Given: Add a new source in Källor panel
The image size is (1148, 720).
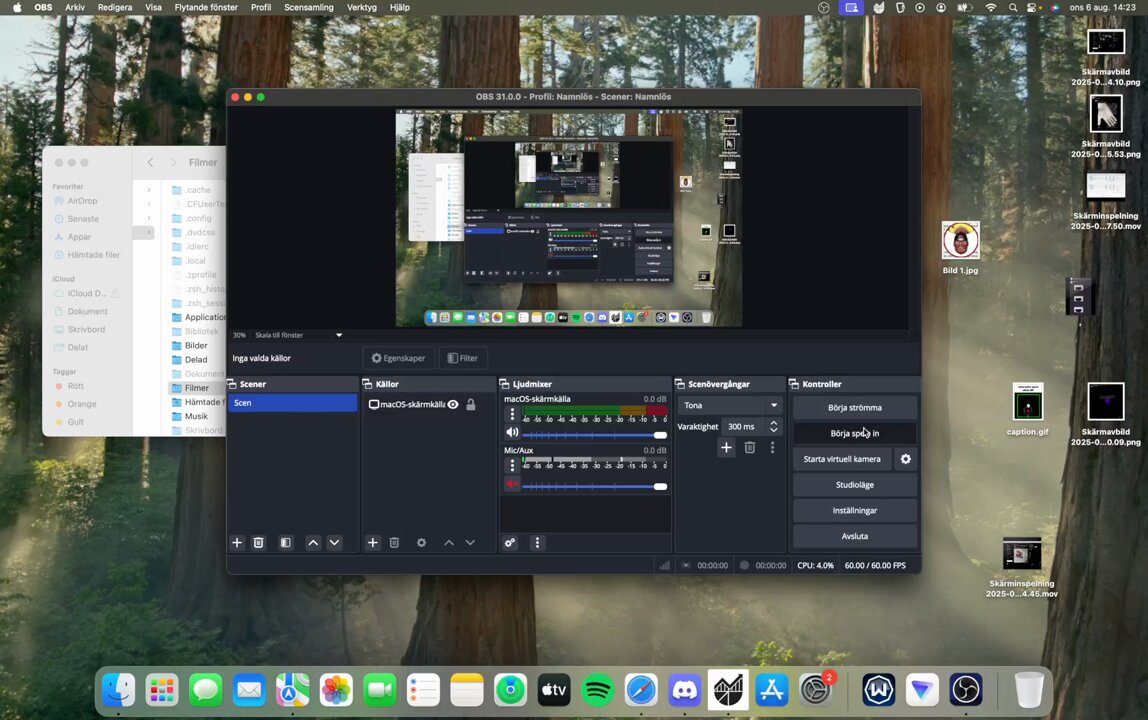Looking at the screenshot, I should point(373,543).
